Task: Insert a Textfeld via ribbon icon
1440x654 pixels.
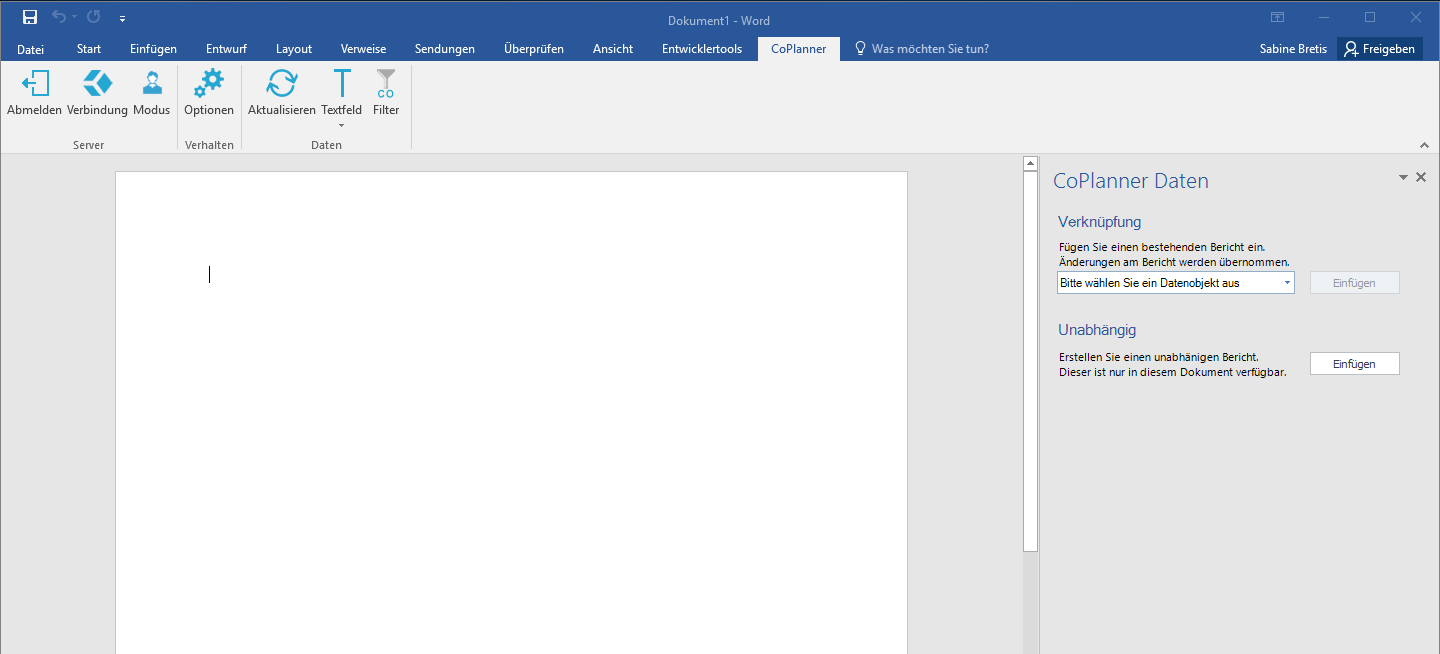Action: point(342,84)
